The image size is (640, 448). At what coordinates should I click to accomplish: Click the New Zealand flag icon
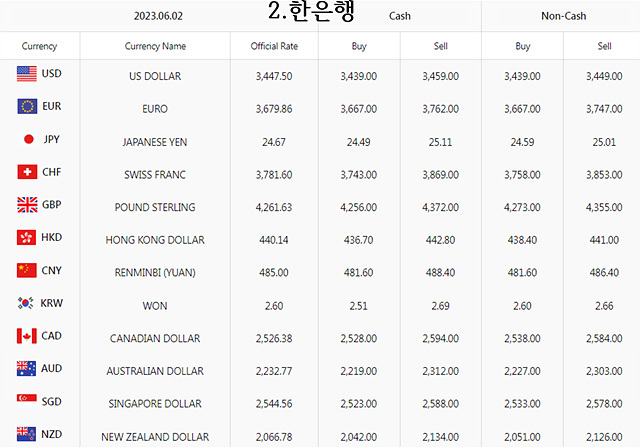pos(26,434)
